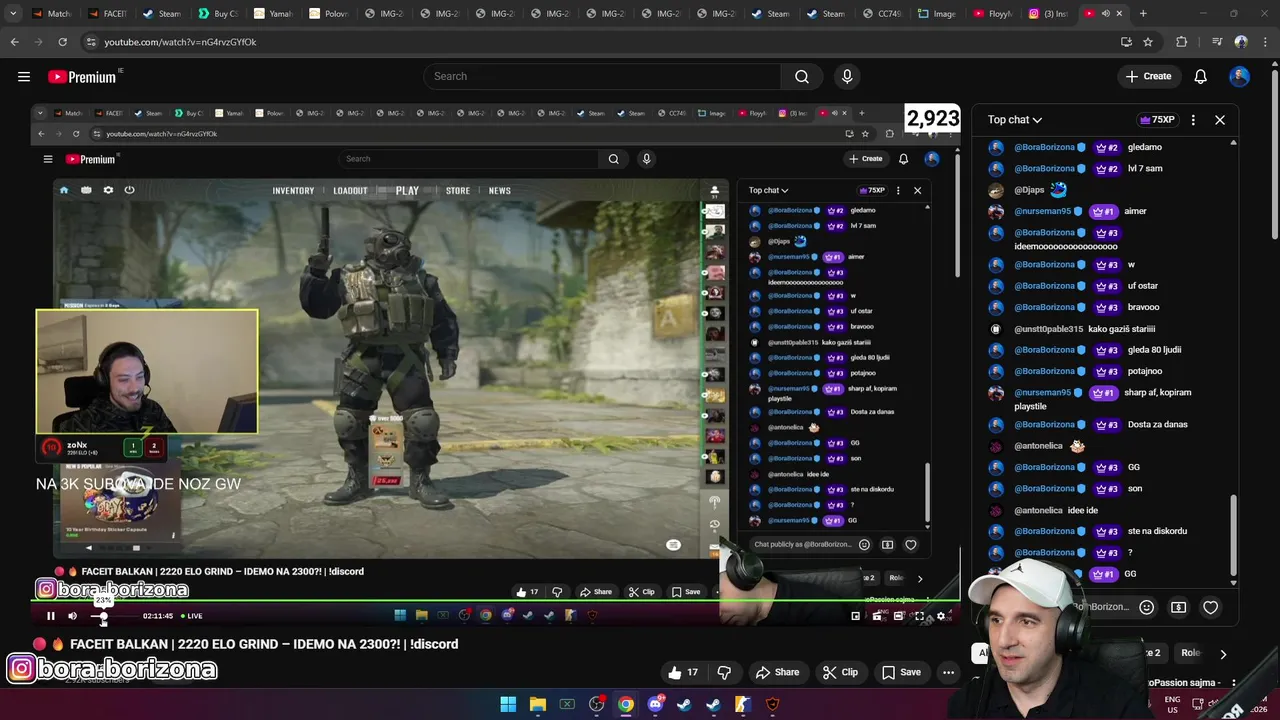Open options for the sajma chat message

[1234, 683]
